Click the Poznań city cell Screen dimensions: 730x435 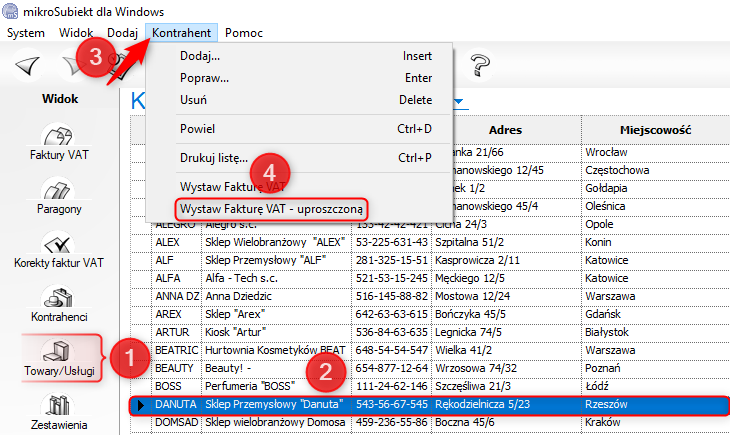(656, 368)
